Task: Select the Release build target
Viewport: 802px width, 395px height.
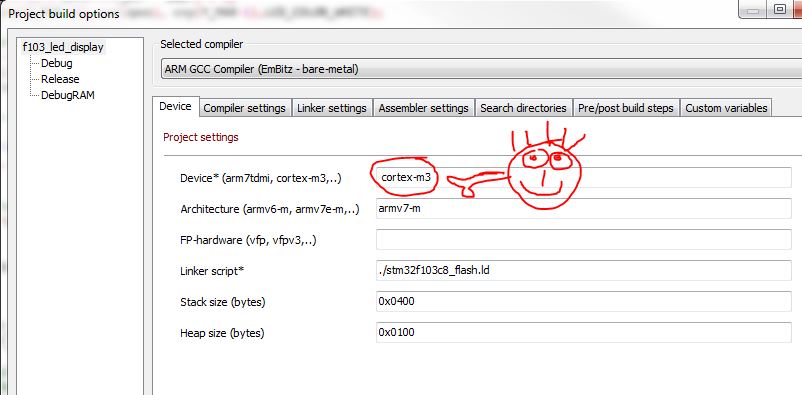Action: 60,79
